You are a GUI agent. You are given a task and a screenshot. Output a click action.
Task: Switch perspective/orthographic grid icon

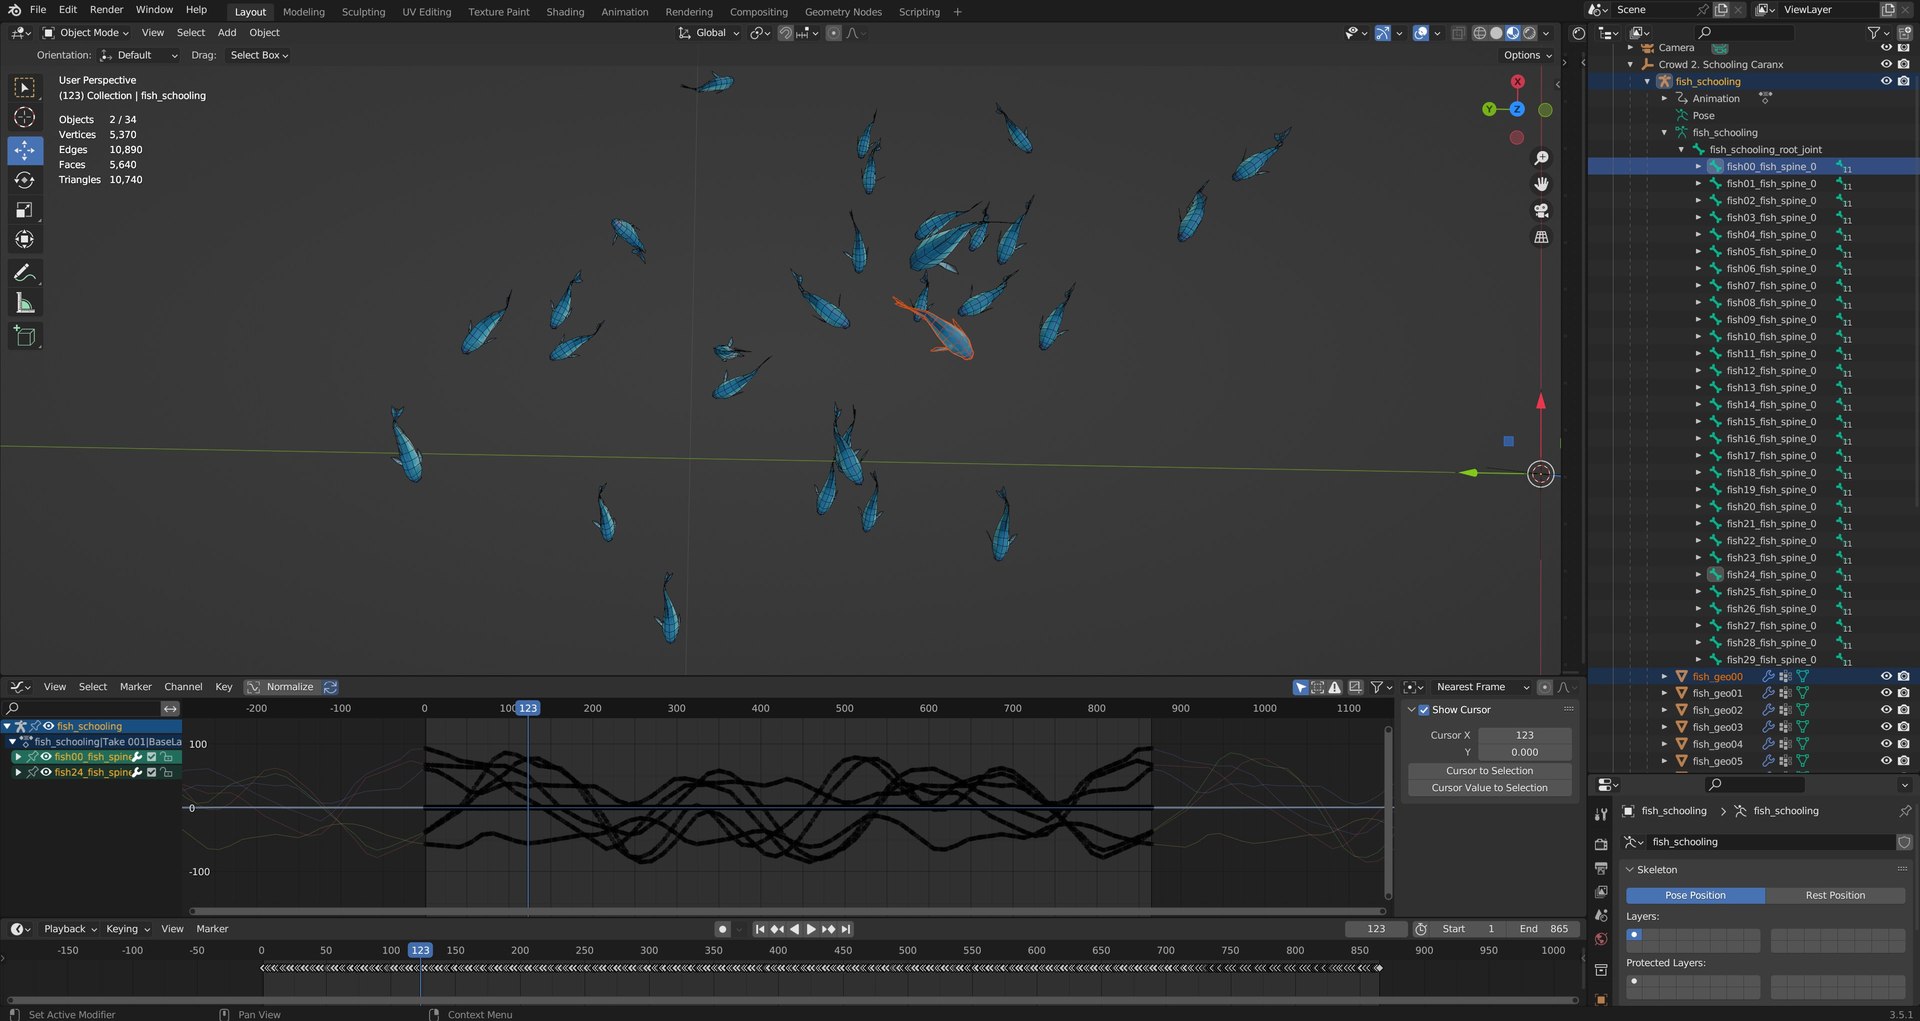pyautogui.click(x=1541, y=237)
